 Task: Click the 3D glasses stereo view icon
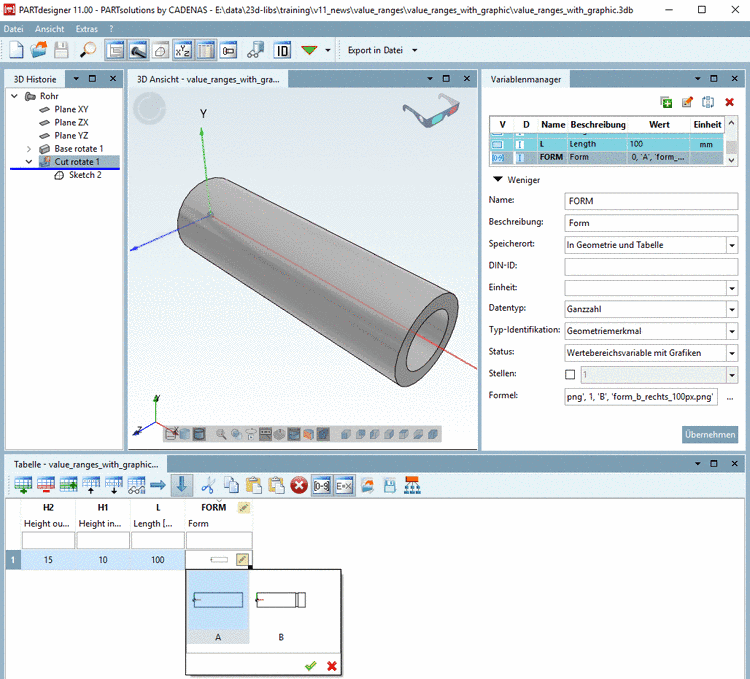pyautogui.click(x=431, y=110)
